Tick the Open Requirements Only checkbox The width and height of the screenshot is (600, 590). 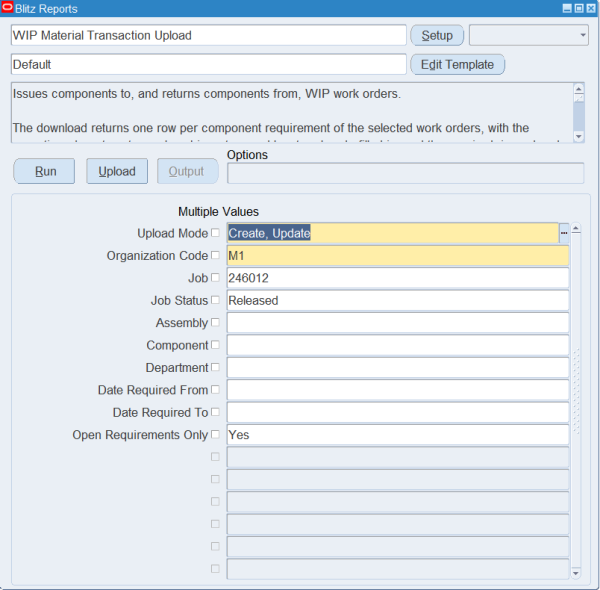tap(215, 434)
